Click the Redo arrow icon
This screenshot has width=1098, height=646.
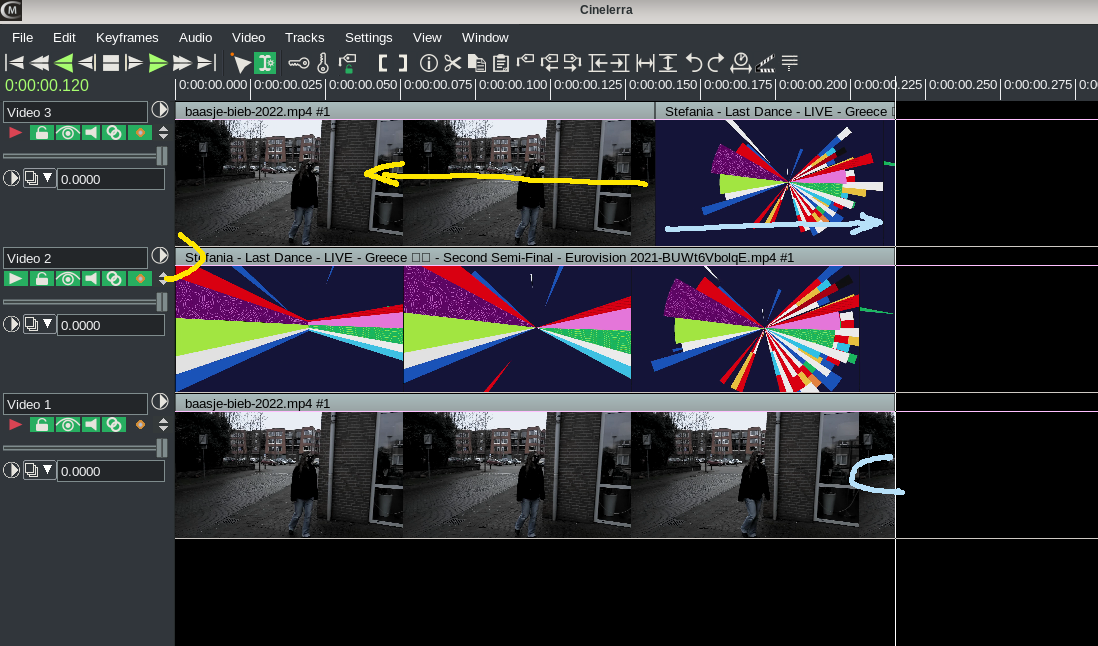click(x=715, y=63)
